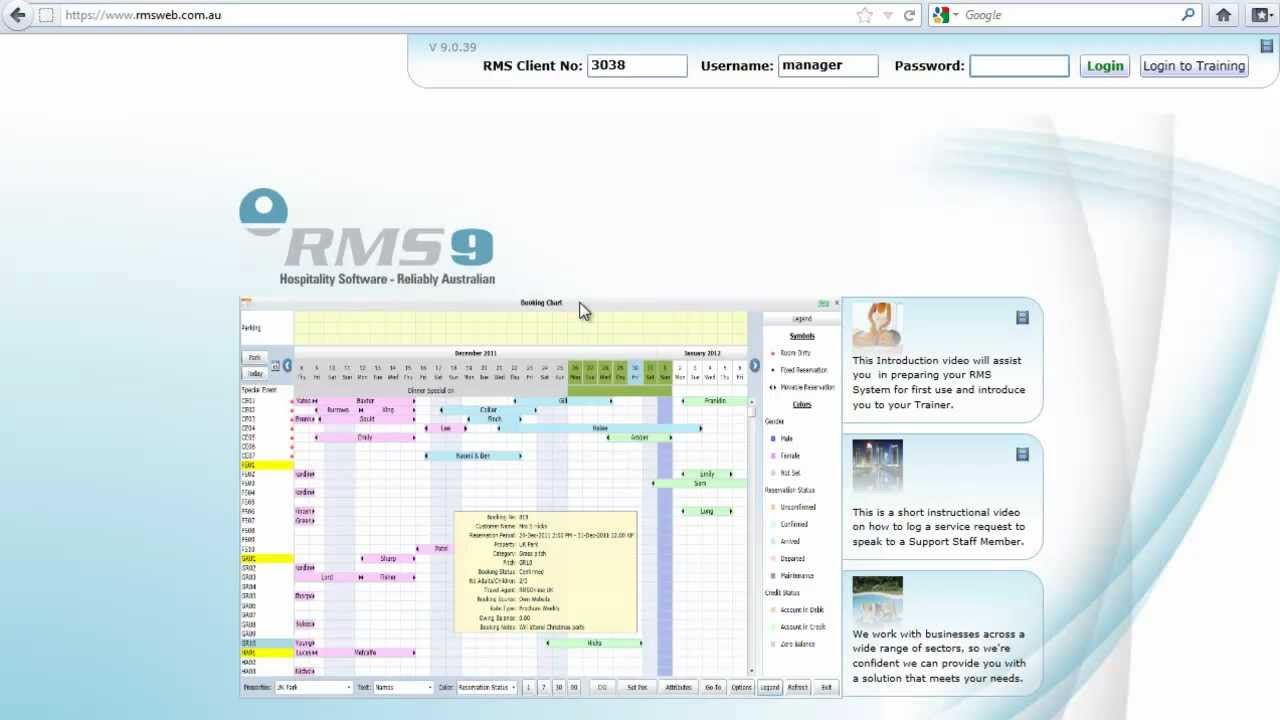Open the Color dropdown showing Reservation Status

pos(486,687)
